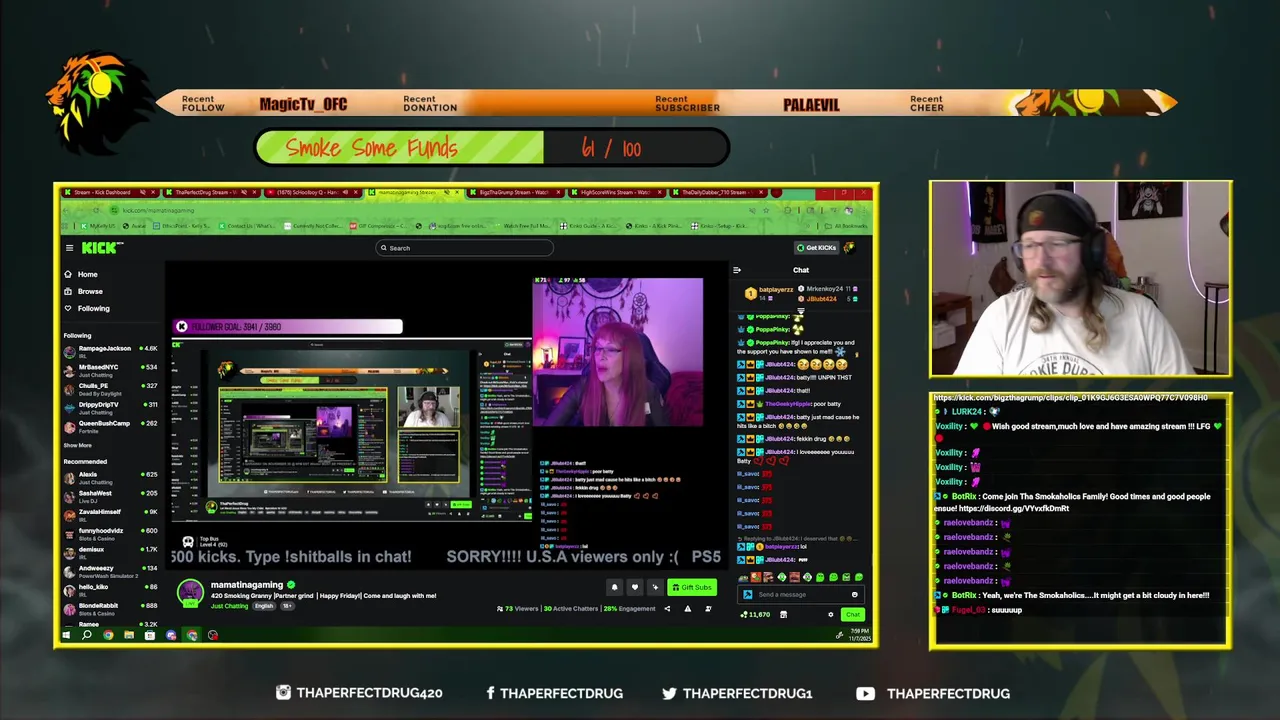
Task: Open shop icon beside points balance
Action: [x=782, y=615]
